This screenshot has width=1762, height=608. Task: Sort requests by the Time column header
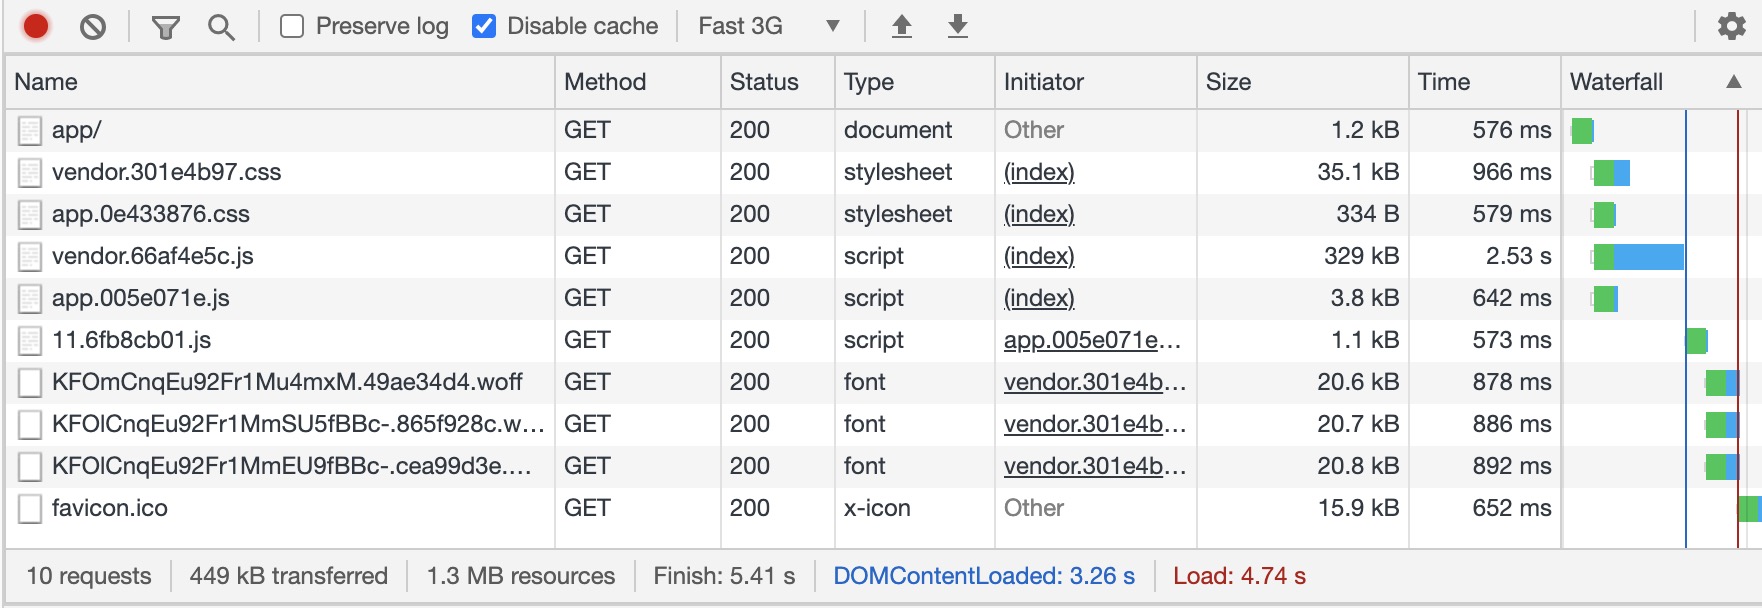tap(1485, 82)
